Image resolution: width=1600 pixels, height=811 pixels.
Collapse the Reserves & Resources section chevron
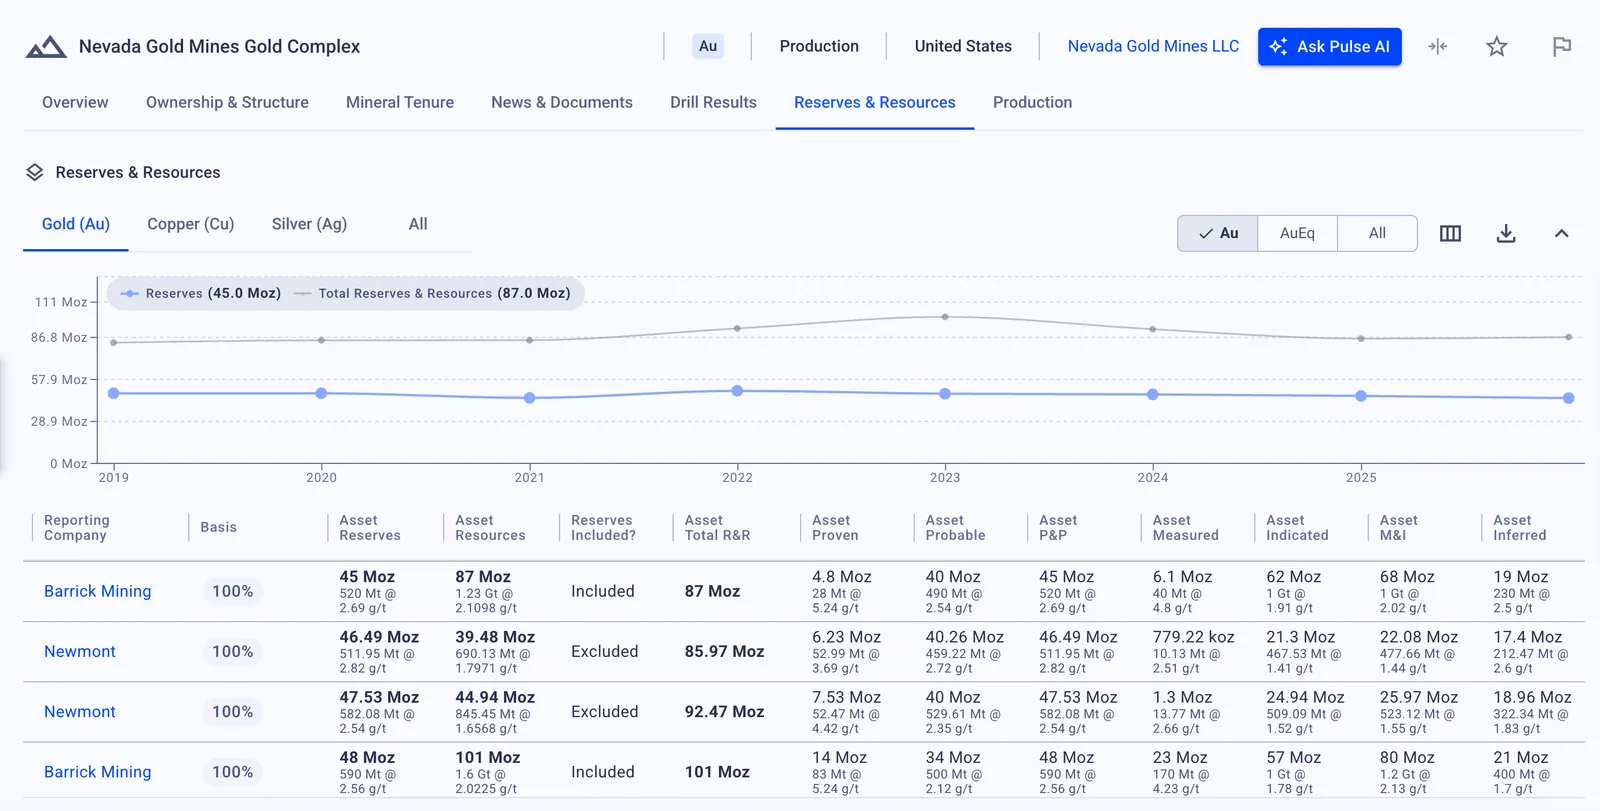pos(1561,233)
